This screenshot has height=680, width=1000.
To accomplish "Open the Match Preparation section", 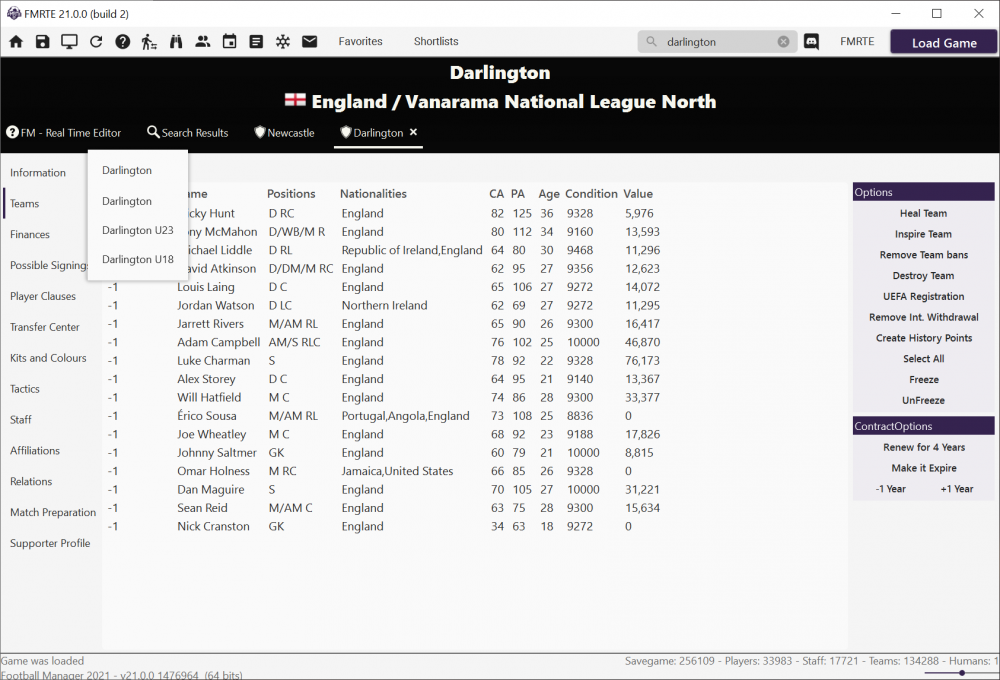I will (x=53, y=513).
